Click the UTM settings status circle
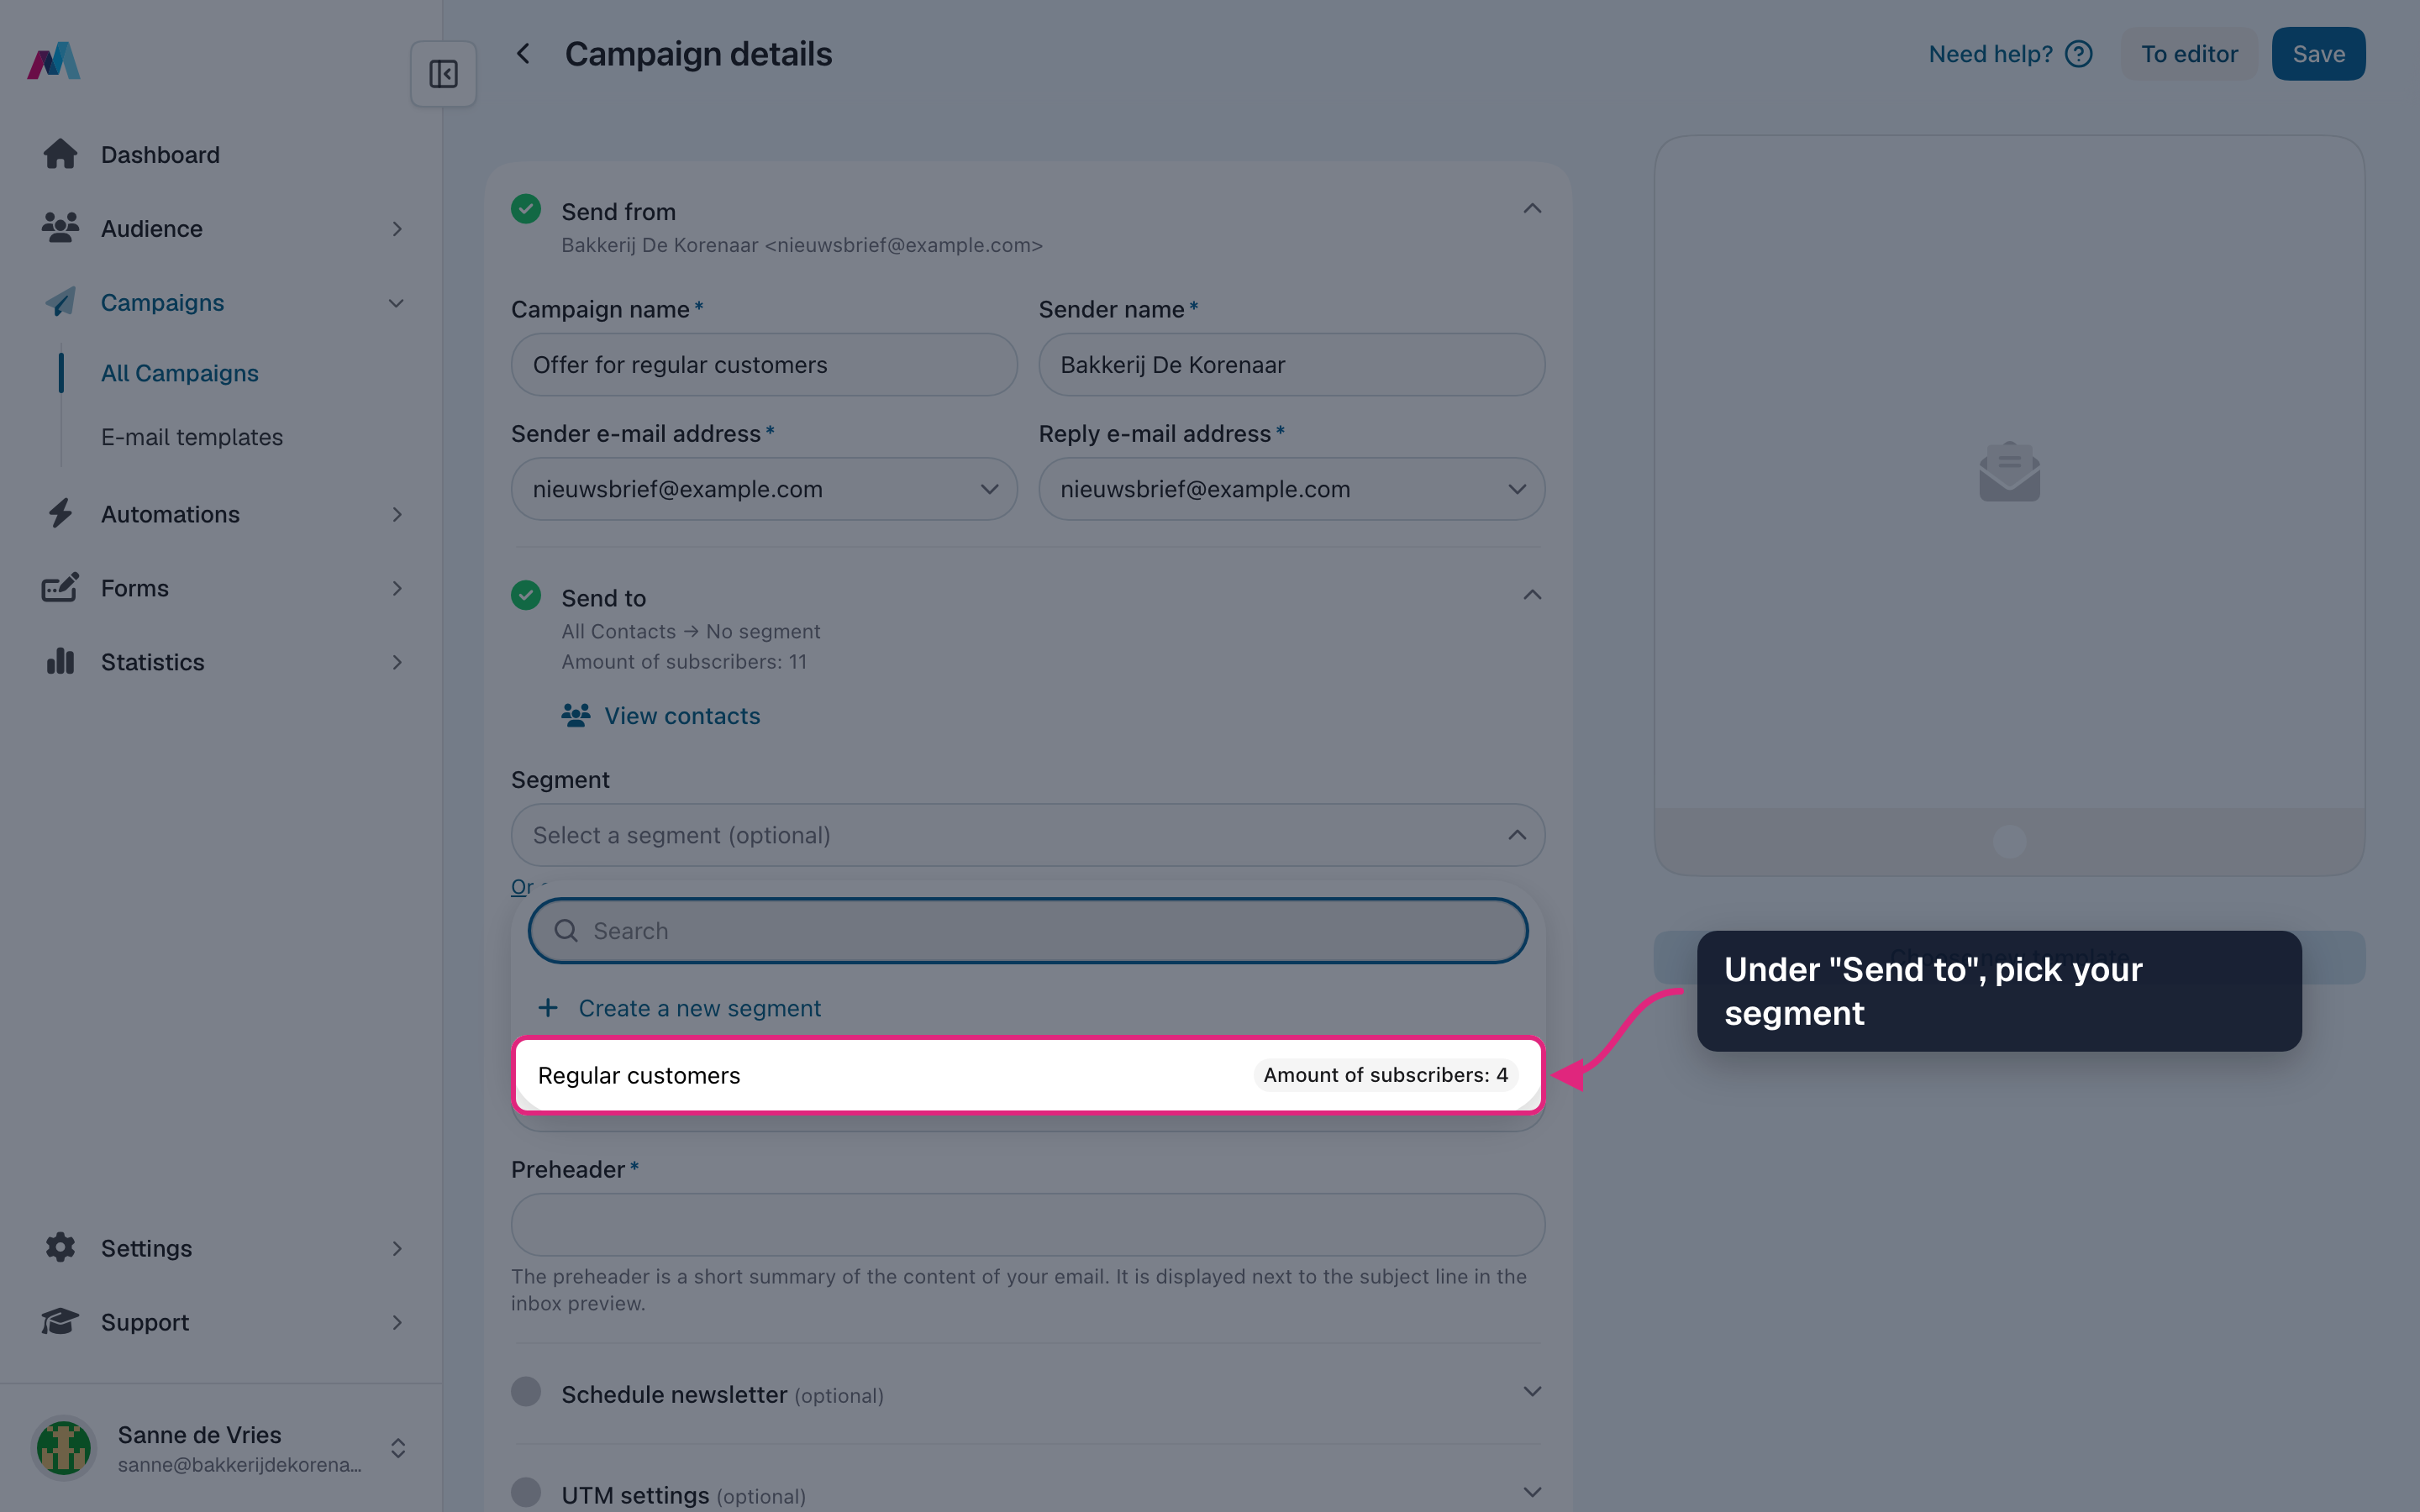2420x1512 pixels. tap(526, 1492)
